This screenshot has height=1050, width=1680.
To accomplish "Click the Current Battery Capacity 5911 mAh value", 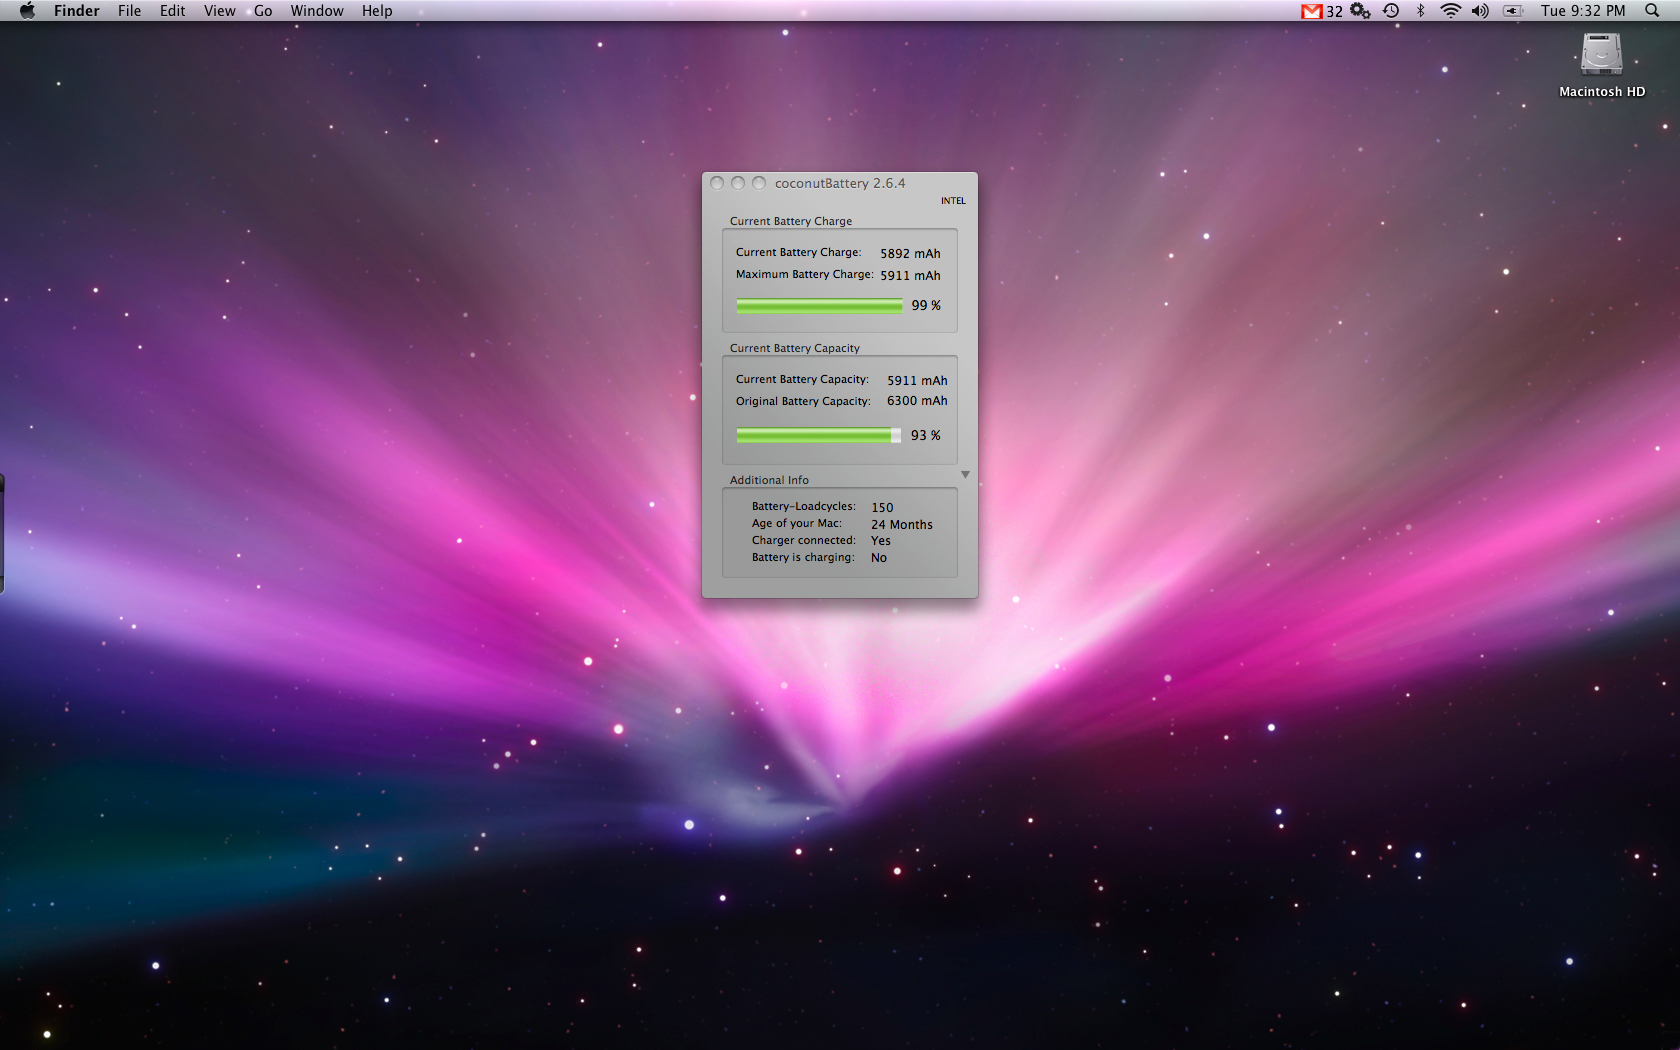I will 917,381.
